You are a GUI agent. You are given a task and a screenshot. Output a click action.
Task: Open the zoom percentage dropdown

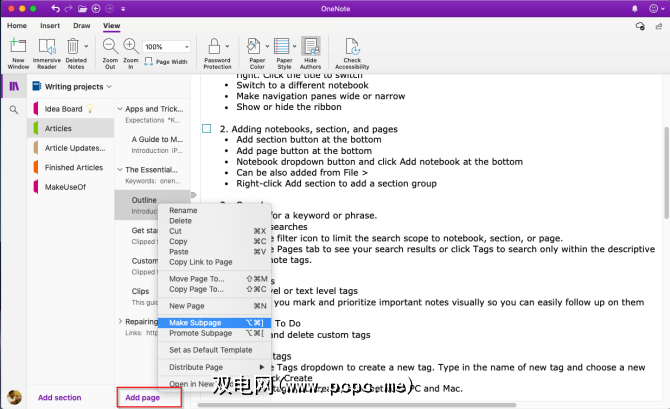click(186, 46)
